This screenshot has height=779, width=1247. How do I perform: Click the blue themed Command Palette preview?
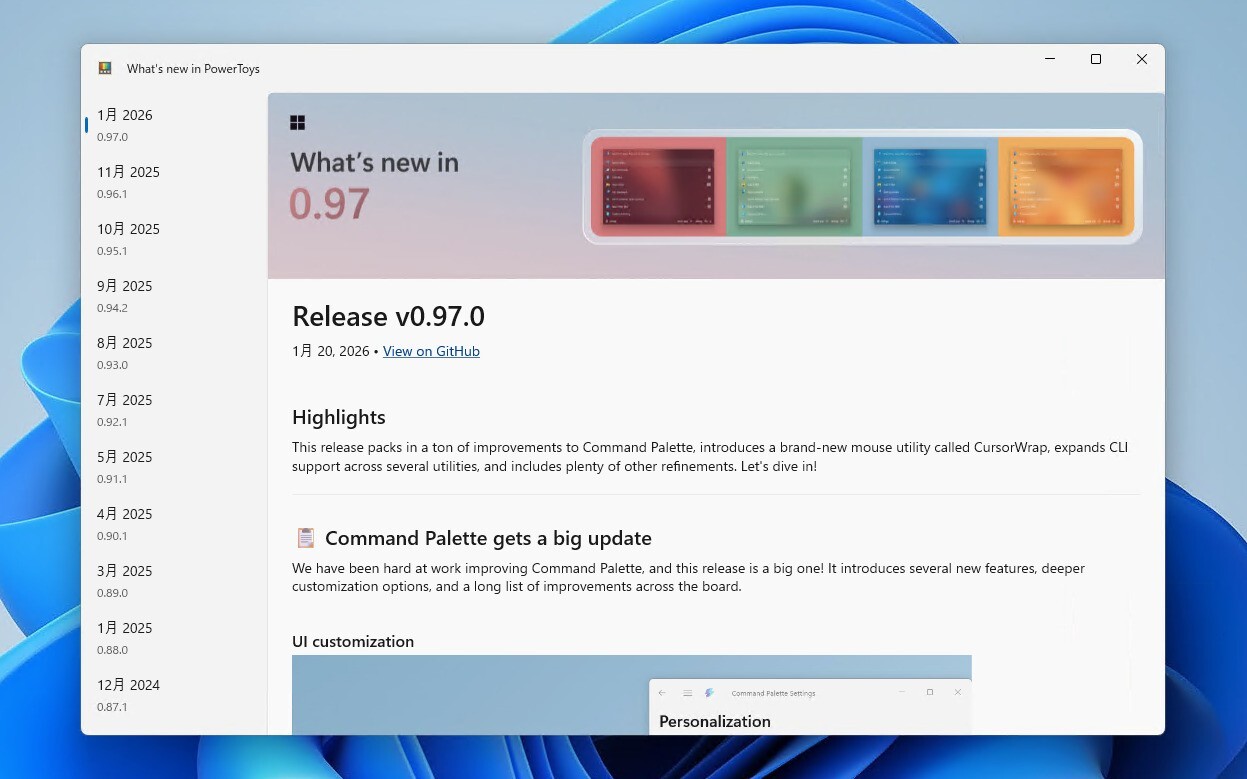pyautogui.click(x=930, y=186)
